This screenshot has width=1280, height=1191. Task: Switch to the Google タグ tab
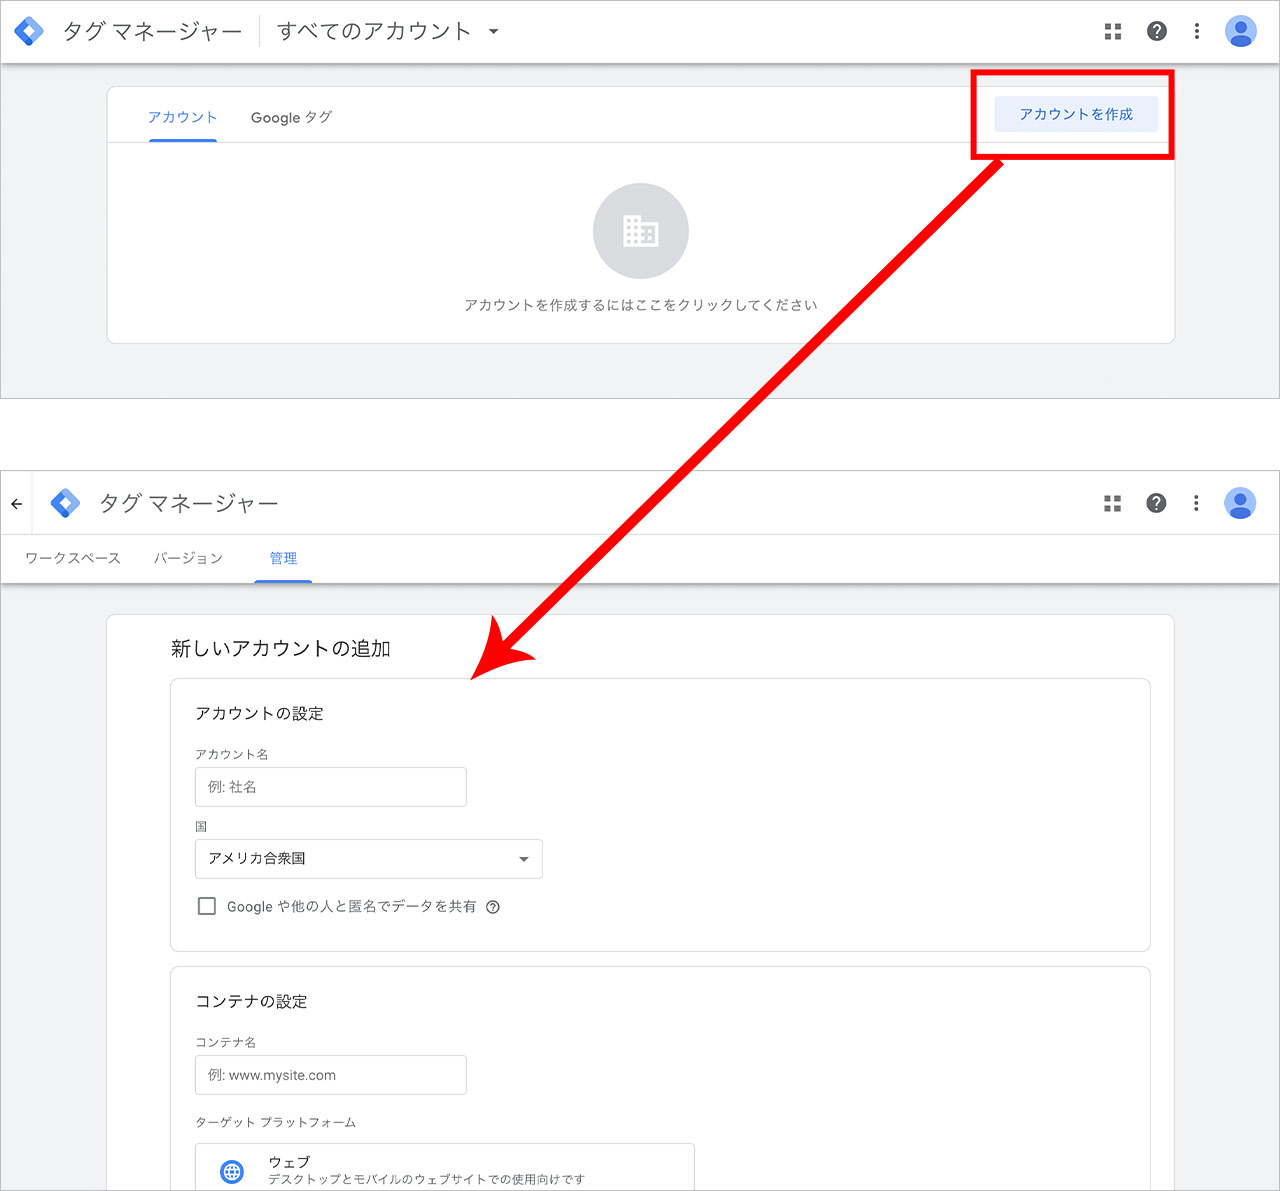coord(291,117)
